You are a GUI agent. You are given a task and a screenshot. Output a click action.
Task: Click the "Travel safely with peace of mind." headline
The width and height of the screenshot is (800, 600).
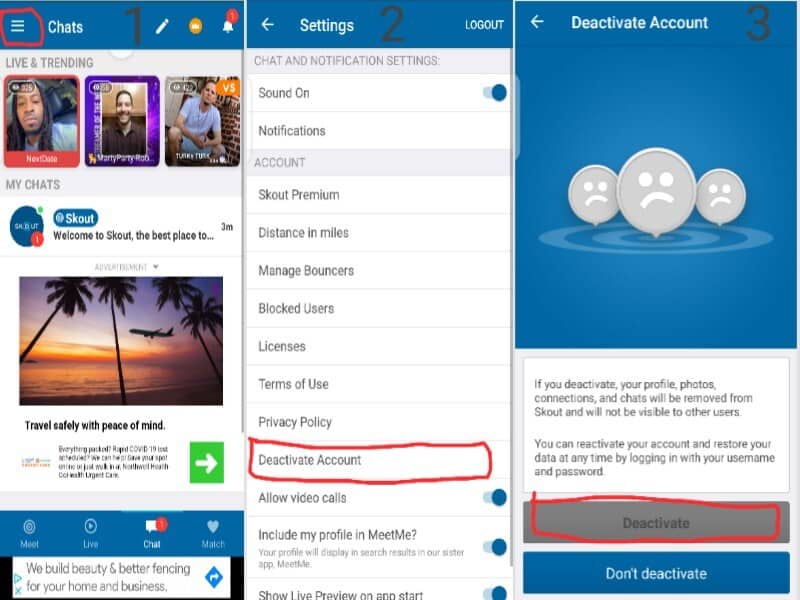pos(95,425)
